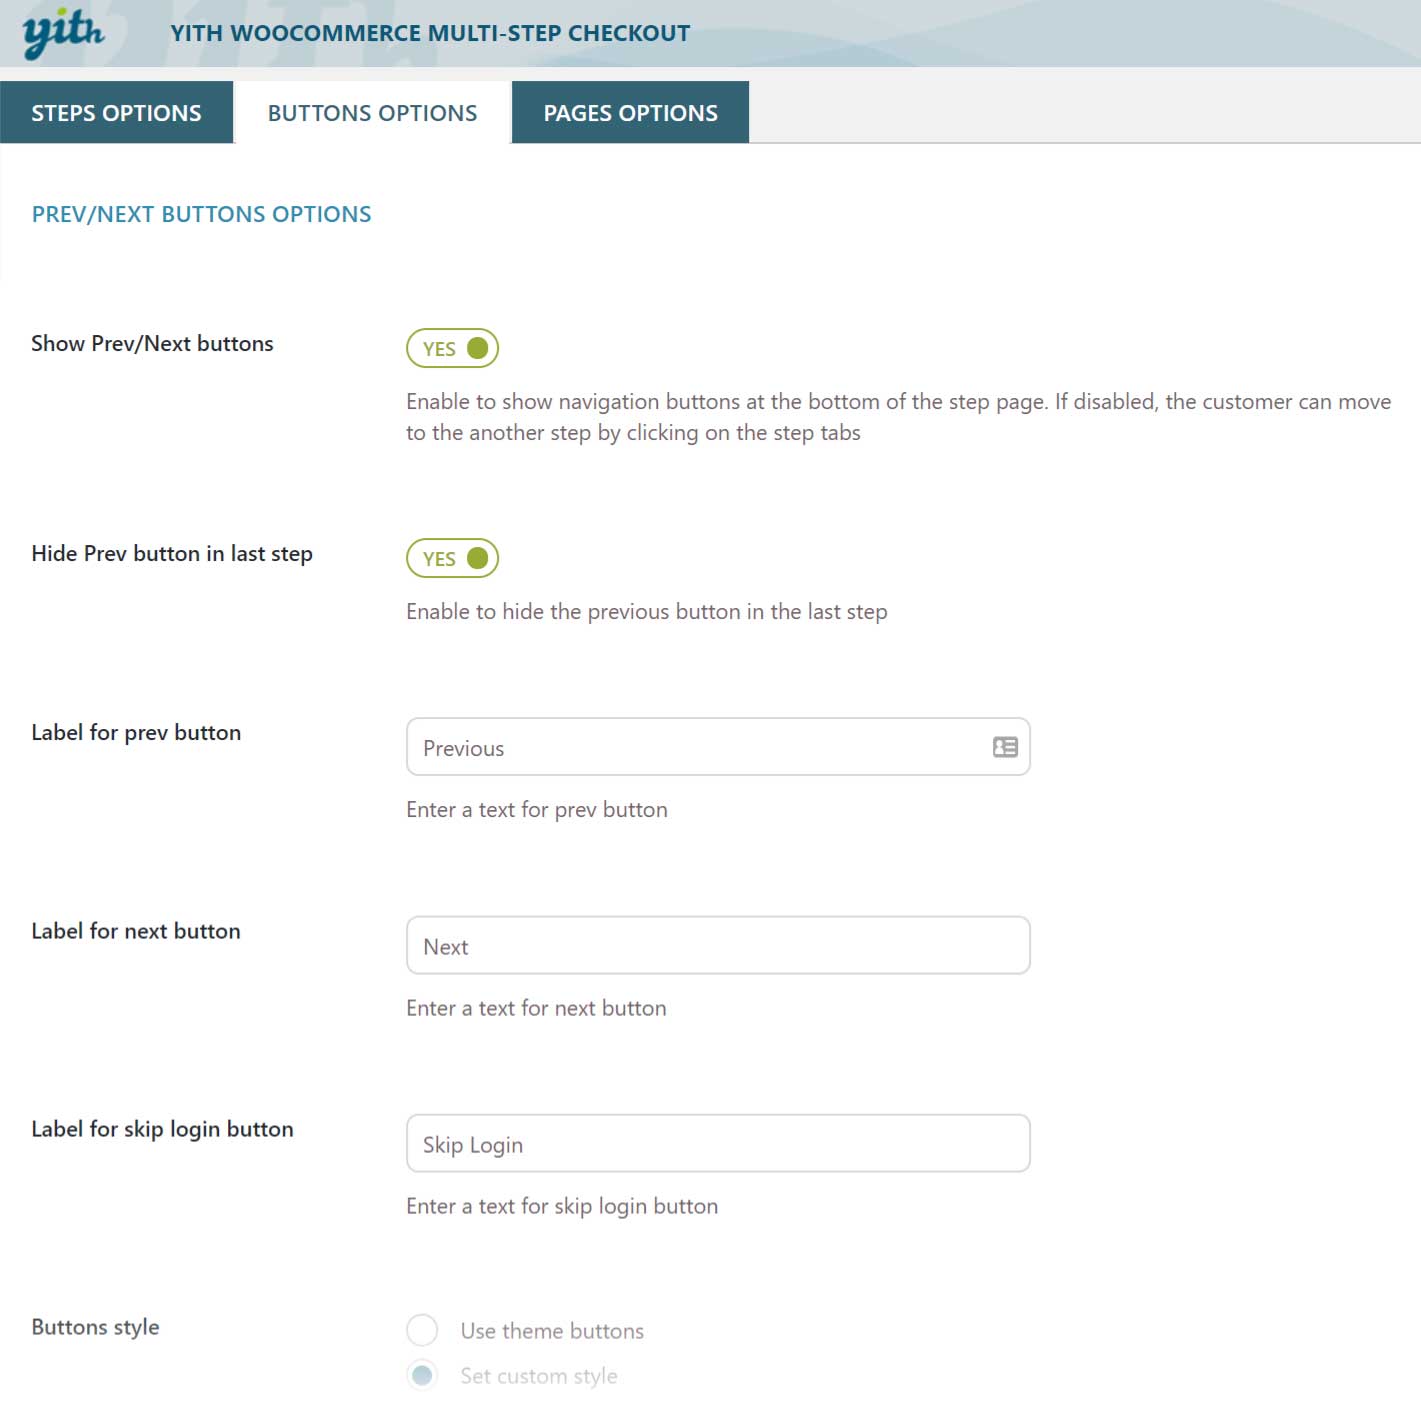The width and height of the screenshot is (1421, 1408).
Task: Open the Steps Options tab
Action: tap(116, 113)
